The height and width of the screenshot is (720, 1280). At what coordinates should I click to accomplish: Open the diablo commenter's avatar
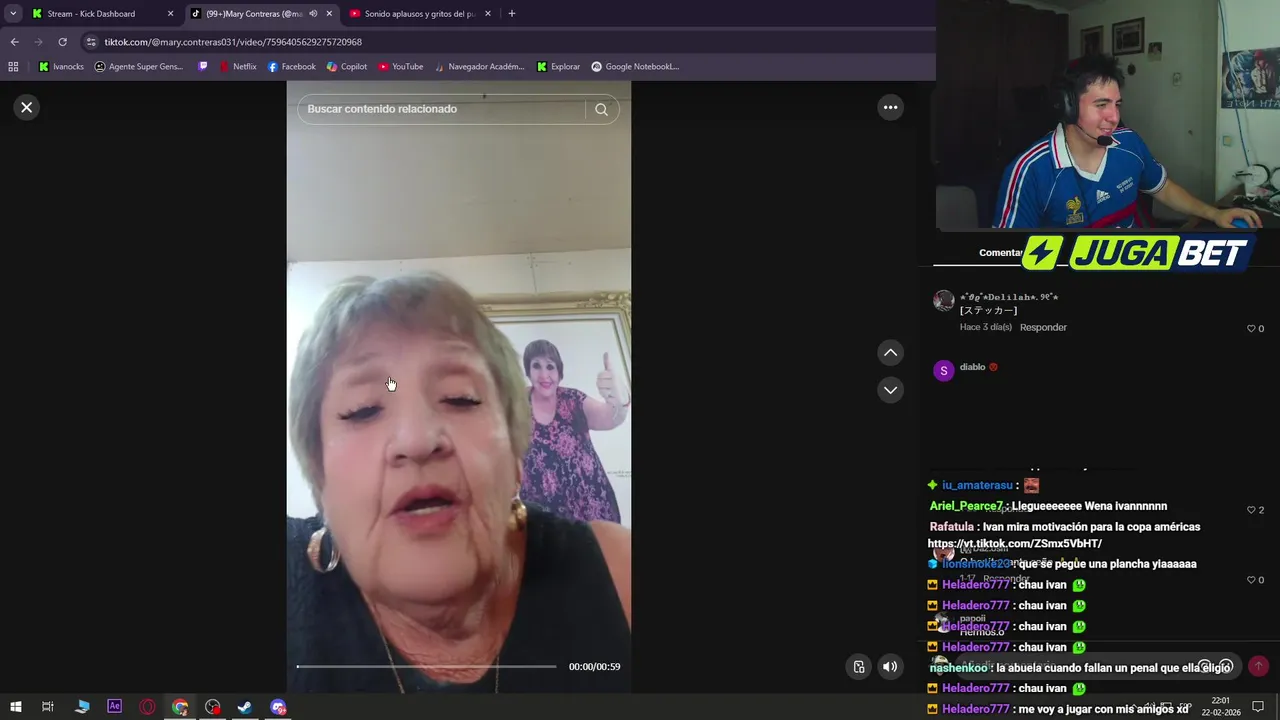coord(943,371)
